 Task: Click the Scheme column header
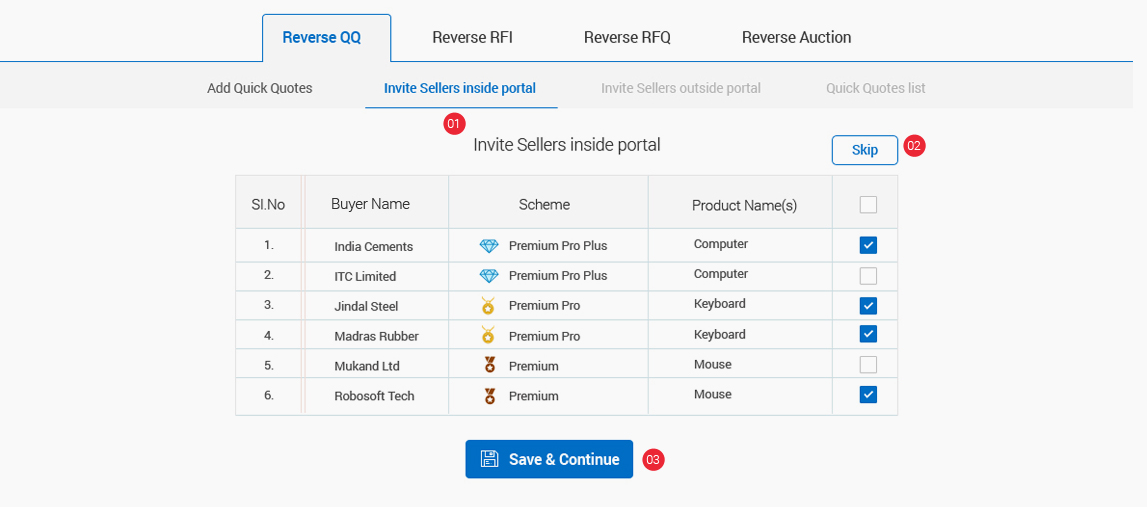(x=544, y=204)
